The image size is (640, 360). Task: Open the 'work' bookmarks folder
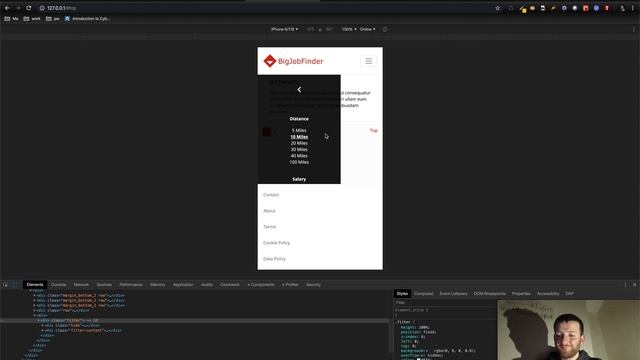(32, 18)
